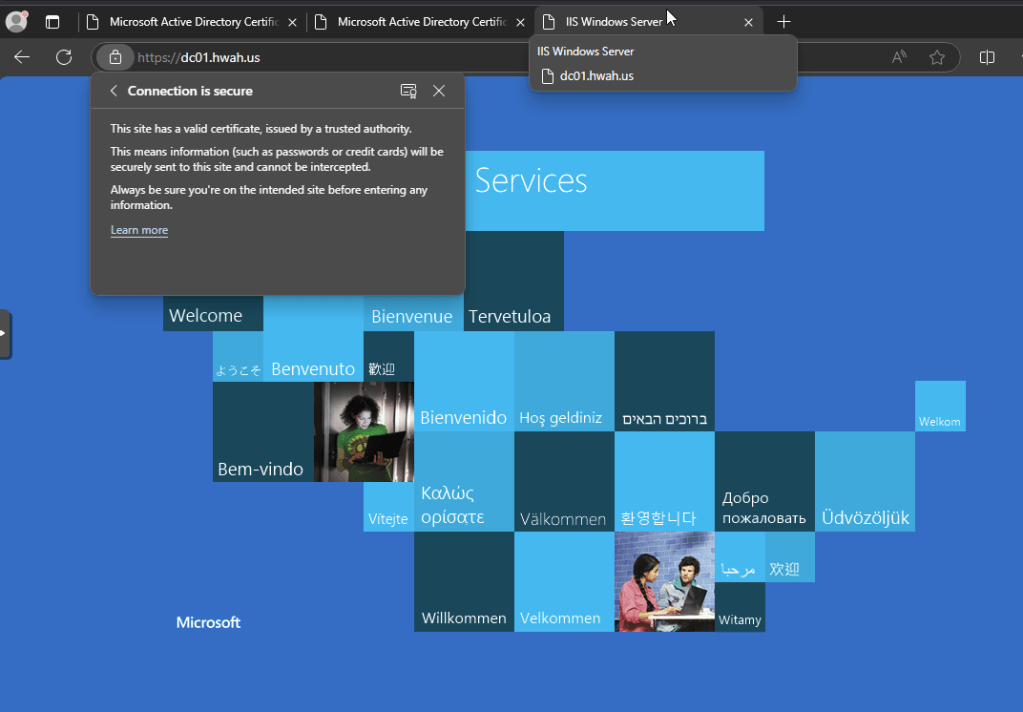The width and height of the screenshot is (1023, 712).
Task: Add this page to favorites with the star
Action: pos(937,58)
